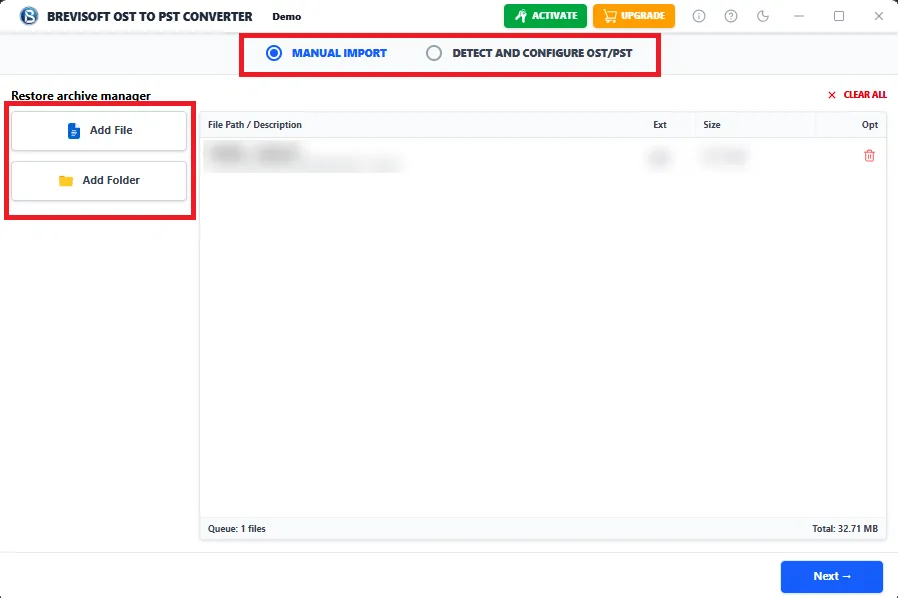Proceed with the Next button

[x=832, y=576]
